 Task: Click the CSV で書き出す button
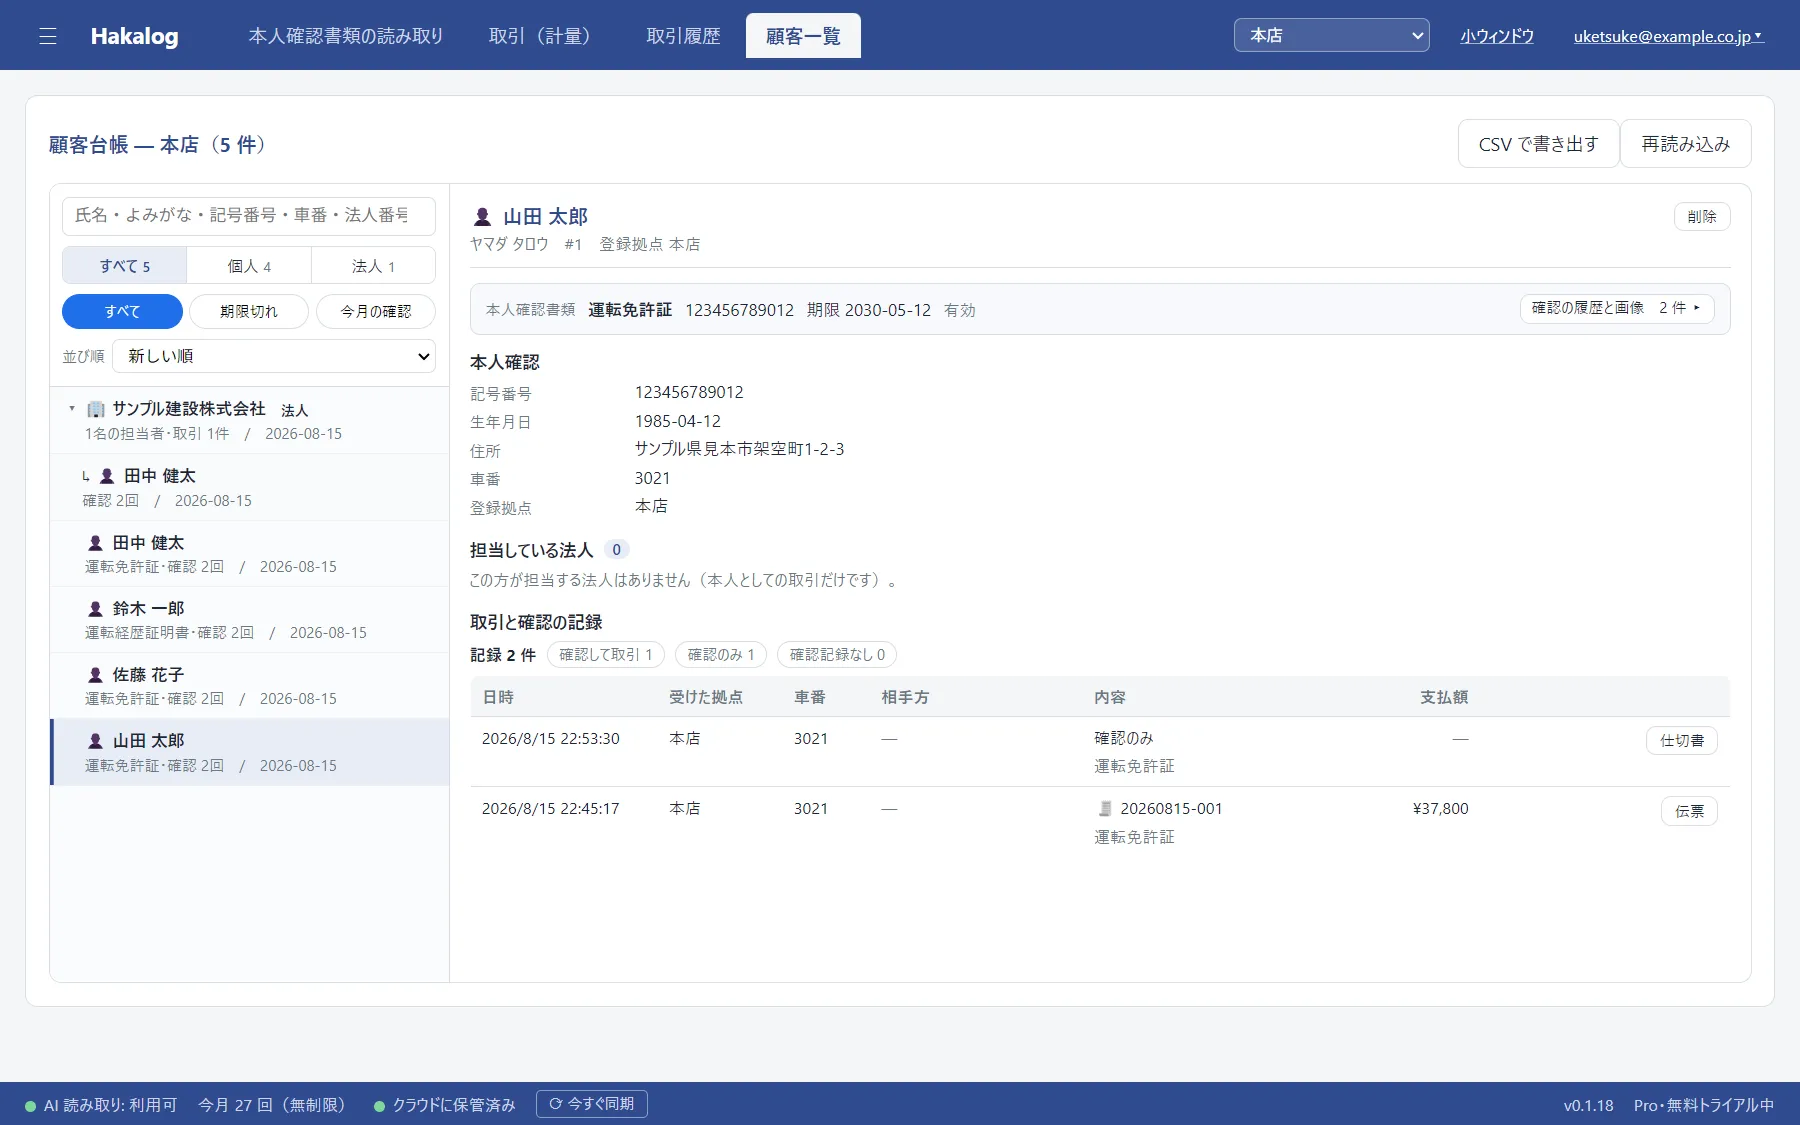point(1538,144)
